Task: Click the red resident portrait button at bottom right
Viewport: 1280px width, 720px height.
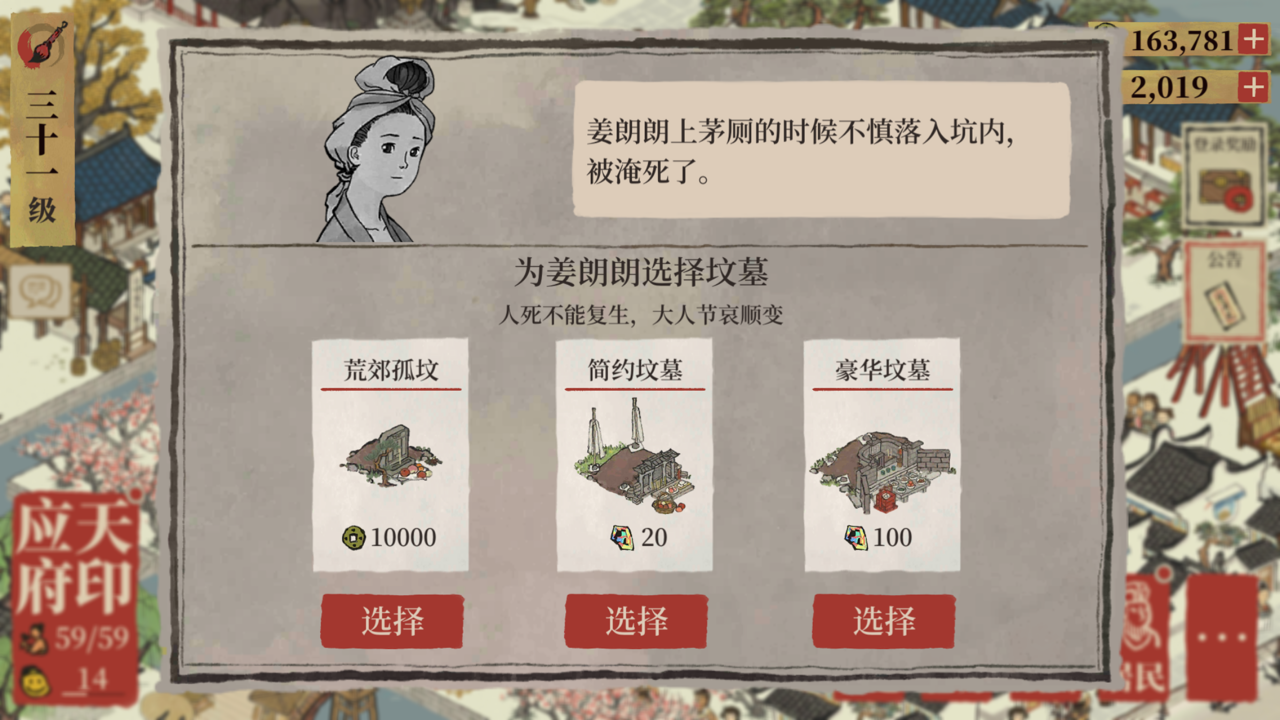Action: [x=1146, y=635]
